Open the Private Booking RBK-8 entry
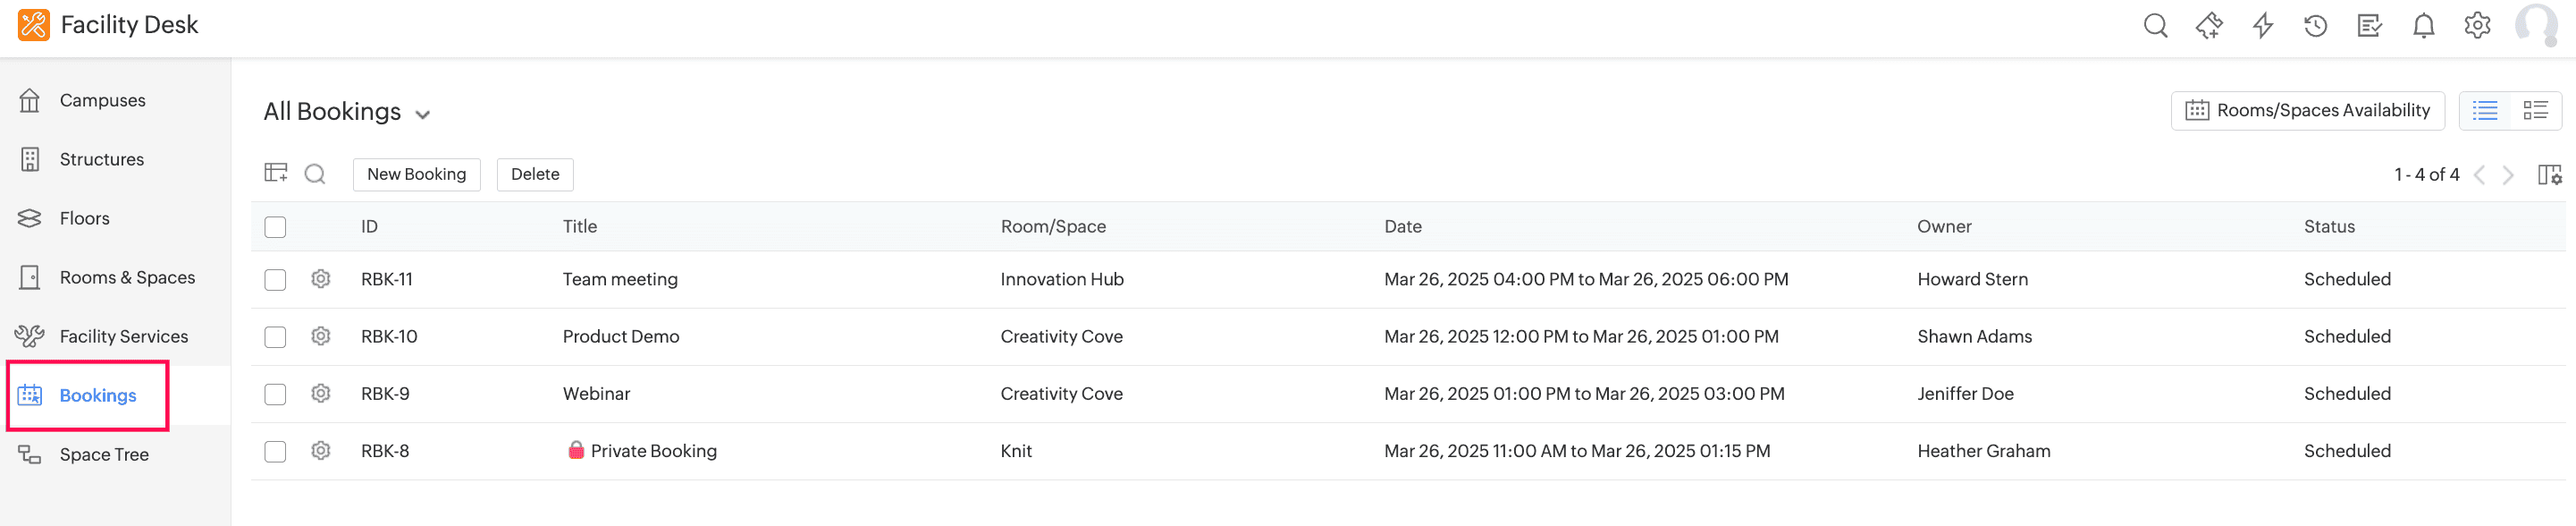2576x526 pixels. (653, 451)
